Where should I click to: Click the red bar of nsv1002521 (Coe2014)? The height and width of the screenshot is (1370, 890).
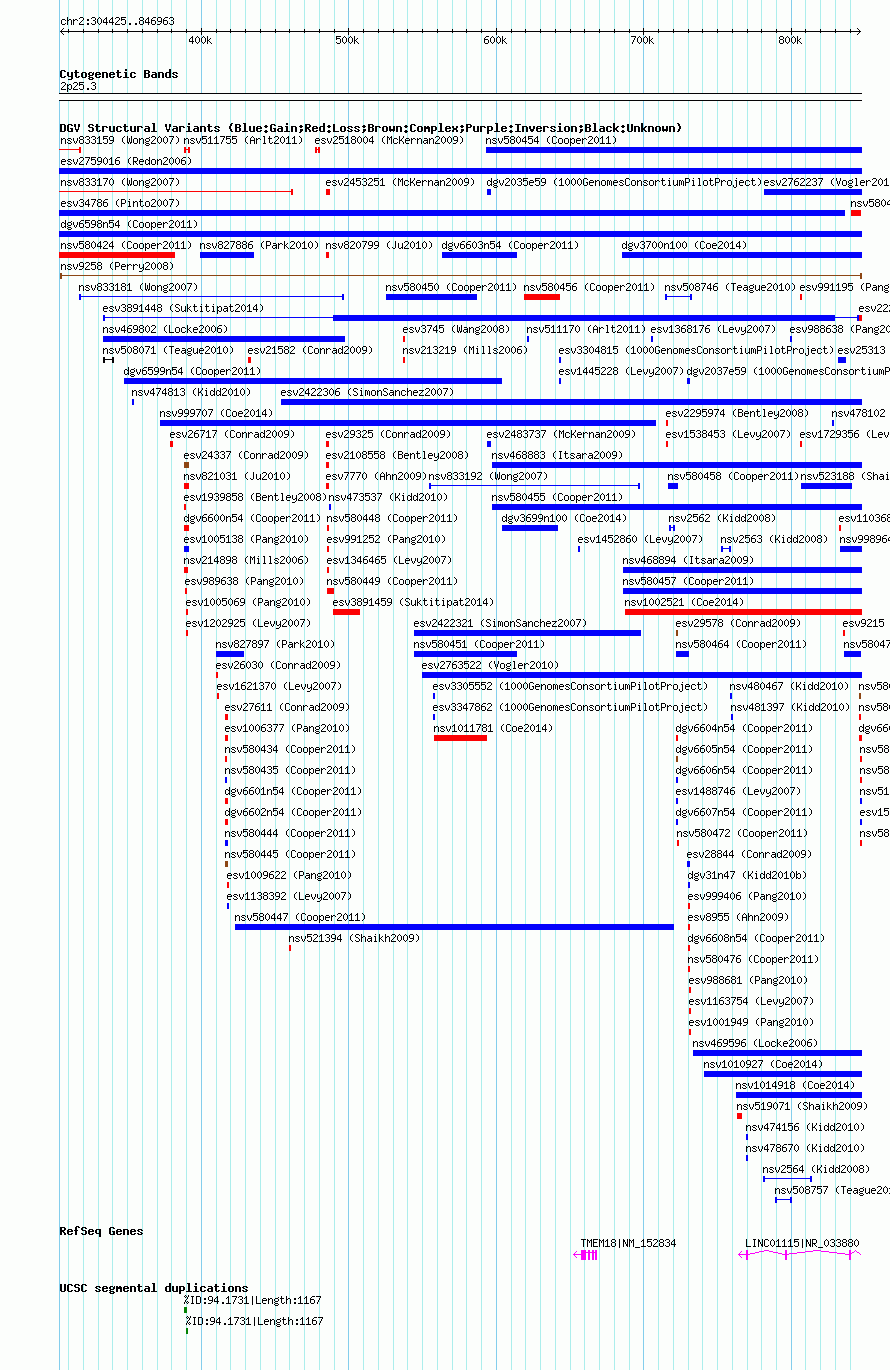click(743, 612)
